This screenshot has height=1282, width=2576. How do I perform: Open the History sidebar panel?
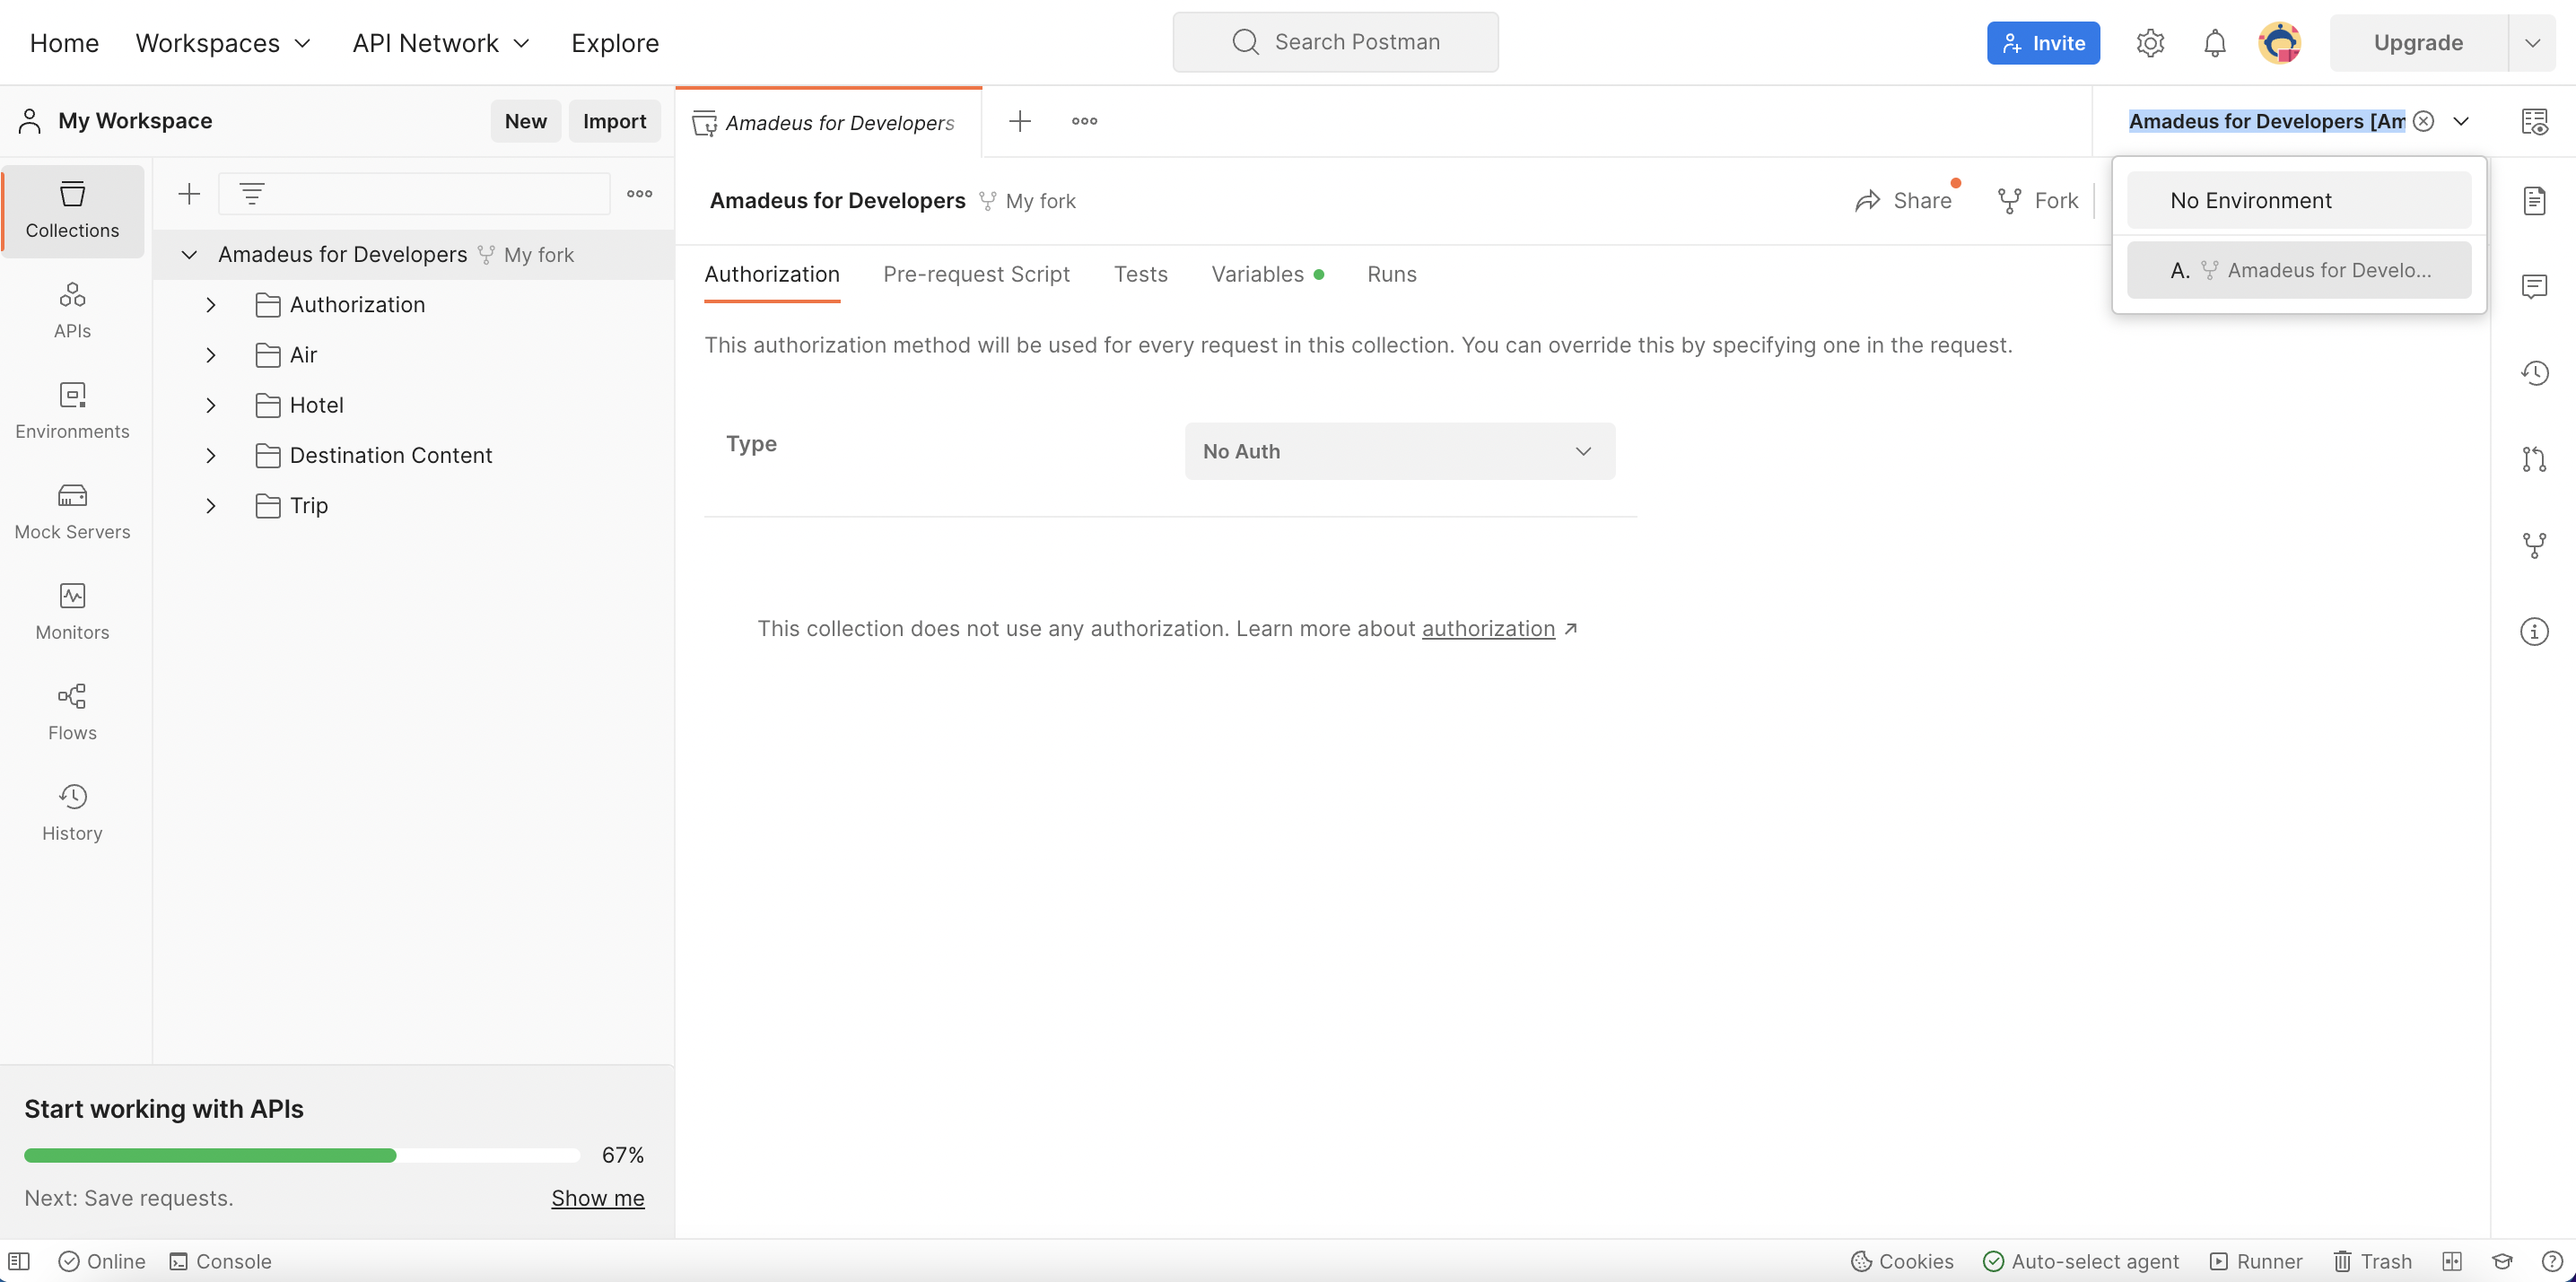(x=73, y=813)
